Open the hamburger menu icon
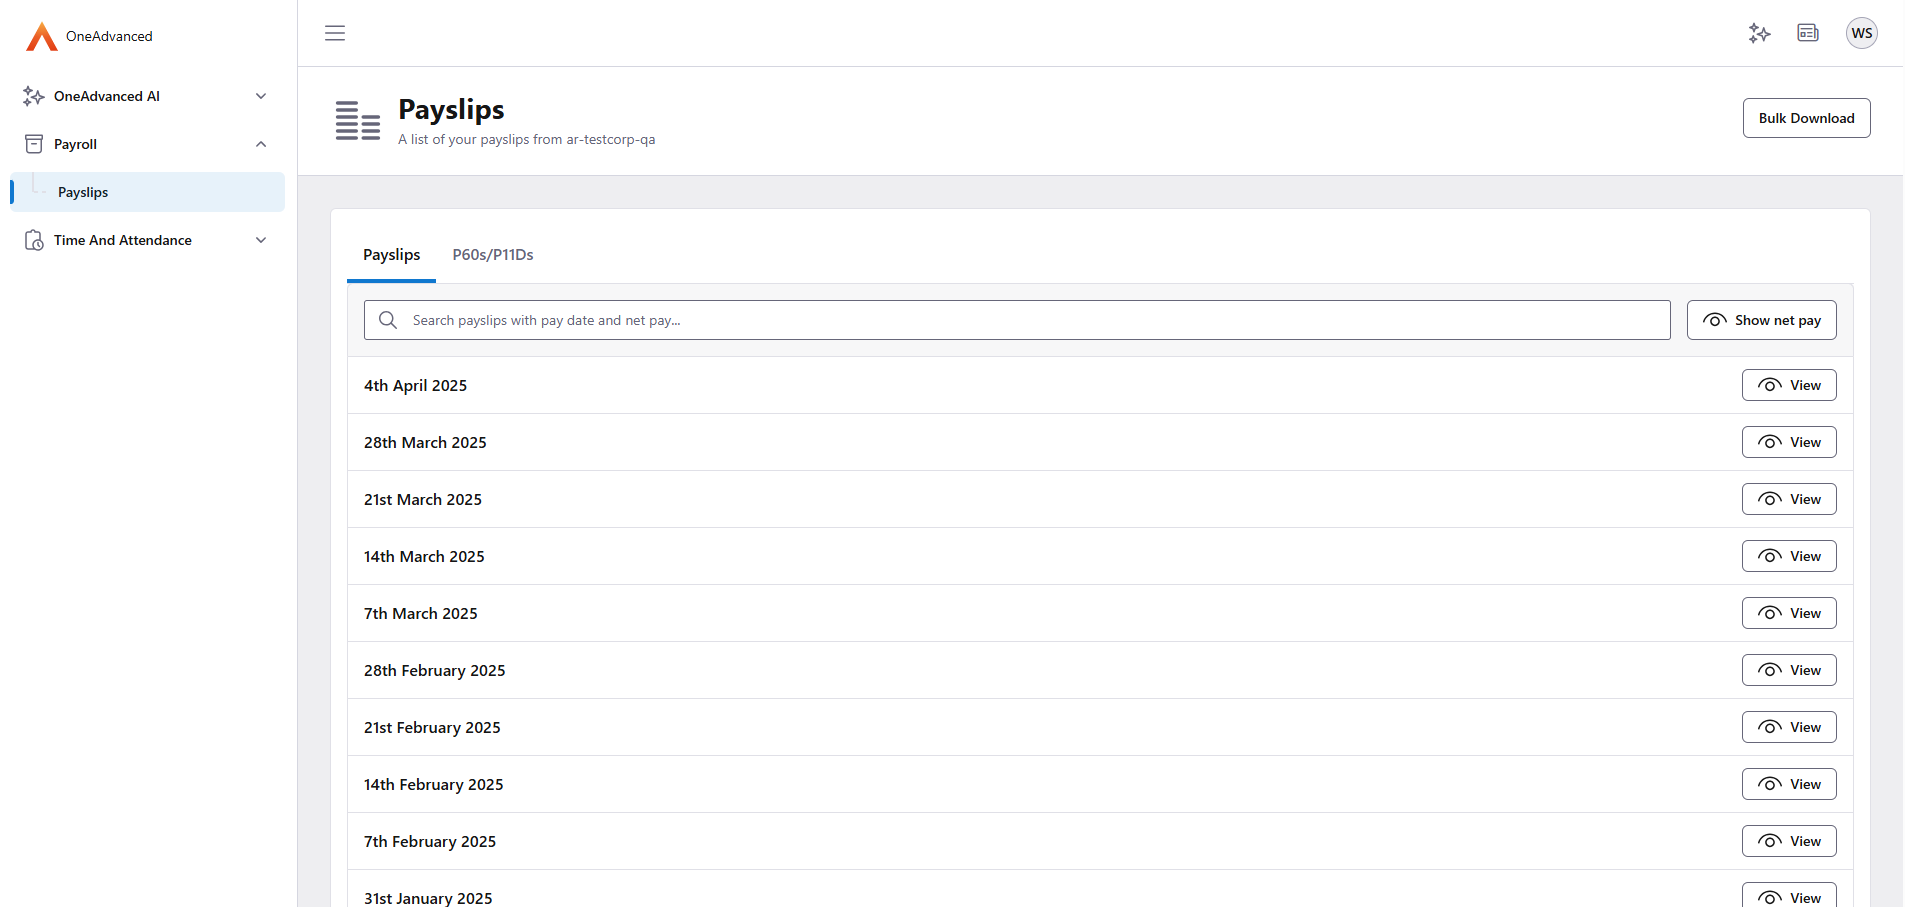1905x907 pixels. click(x=335, y=33)
